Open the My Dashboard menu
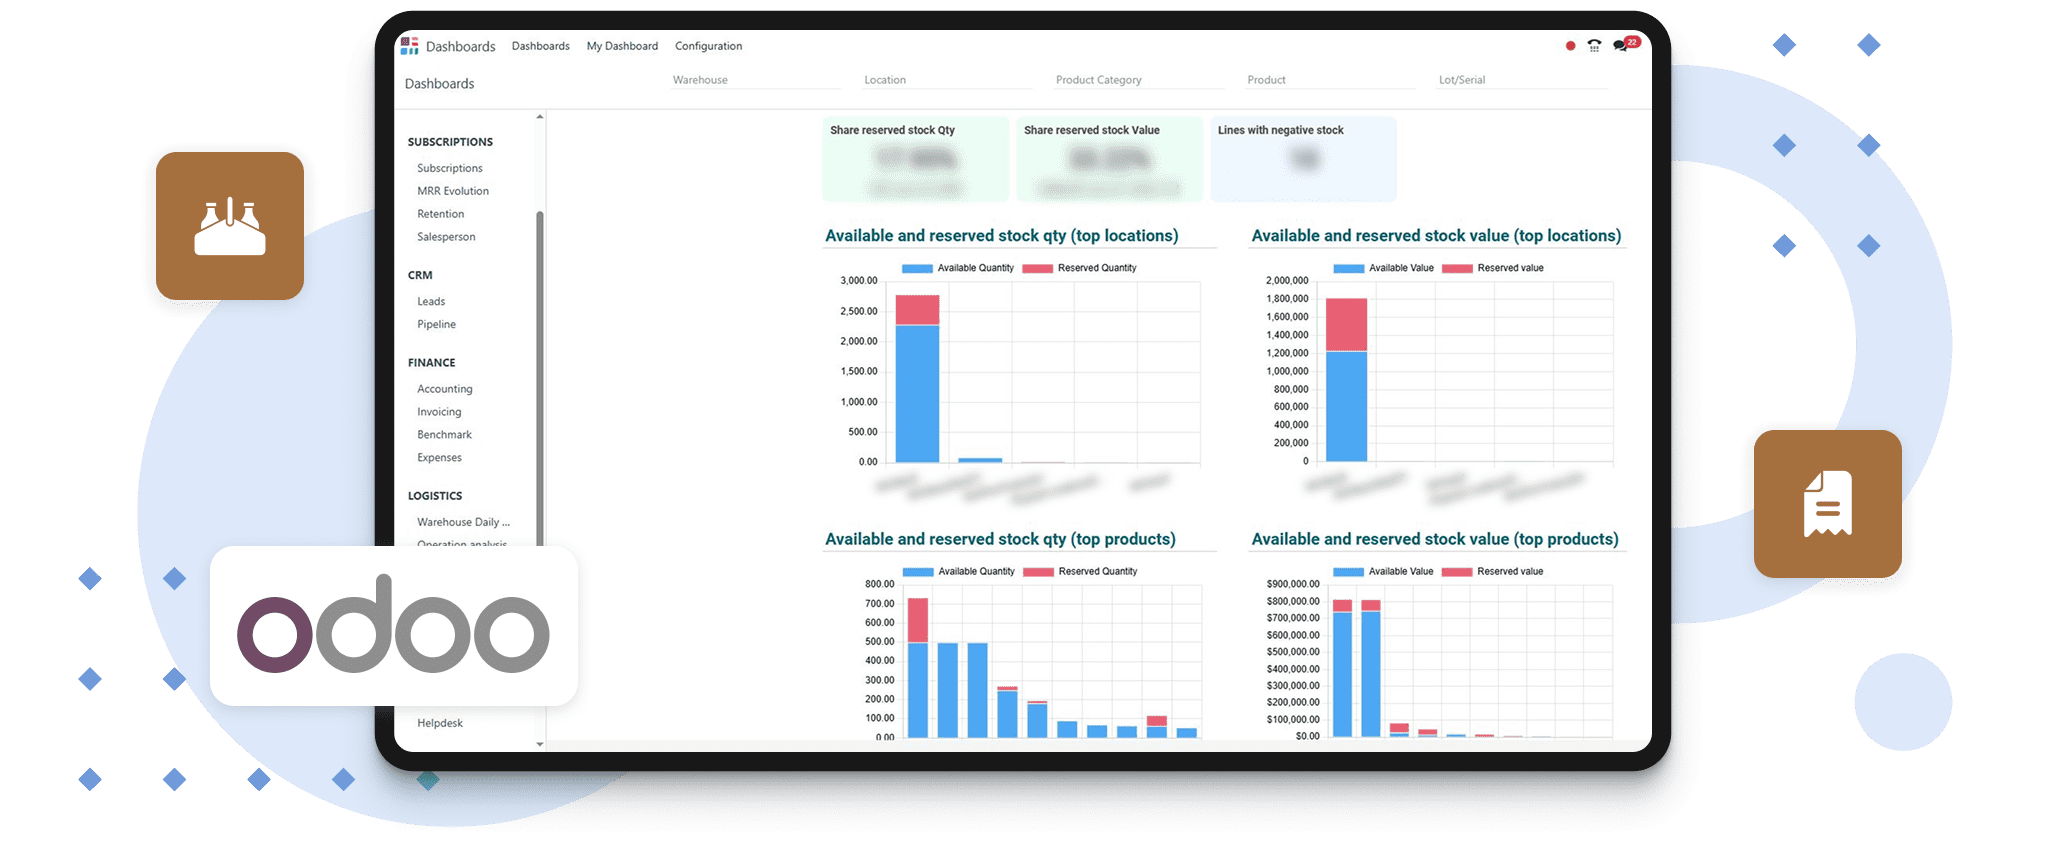This screenshot has height=843, width=2049. [x=622, y=46]
